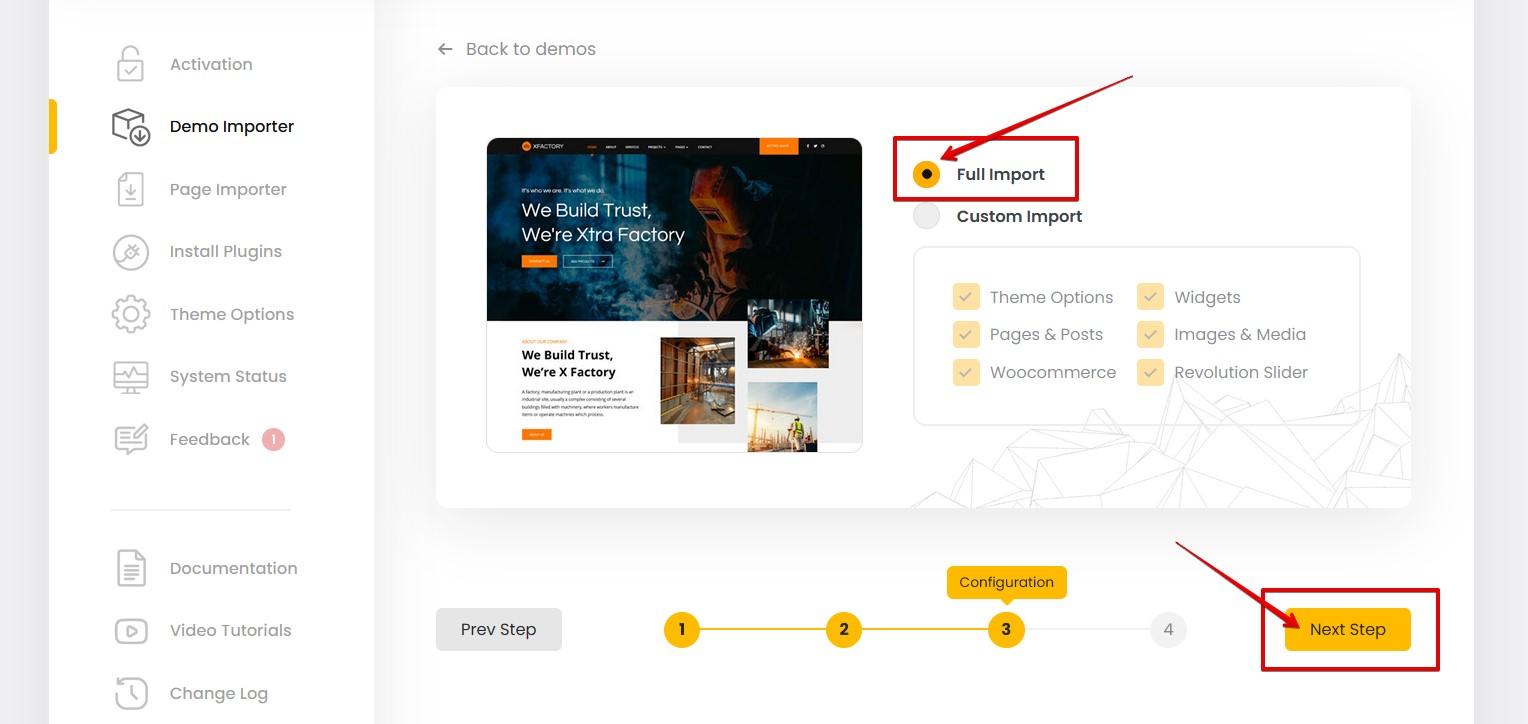Open the Documentation menu item
The width and height of the screenshot is (1528, 724).
233,568
